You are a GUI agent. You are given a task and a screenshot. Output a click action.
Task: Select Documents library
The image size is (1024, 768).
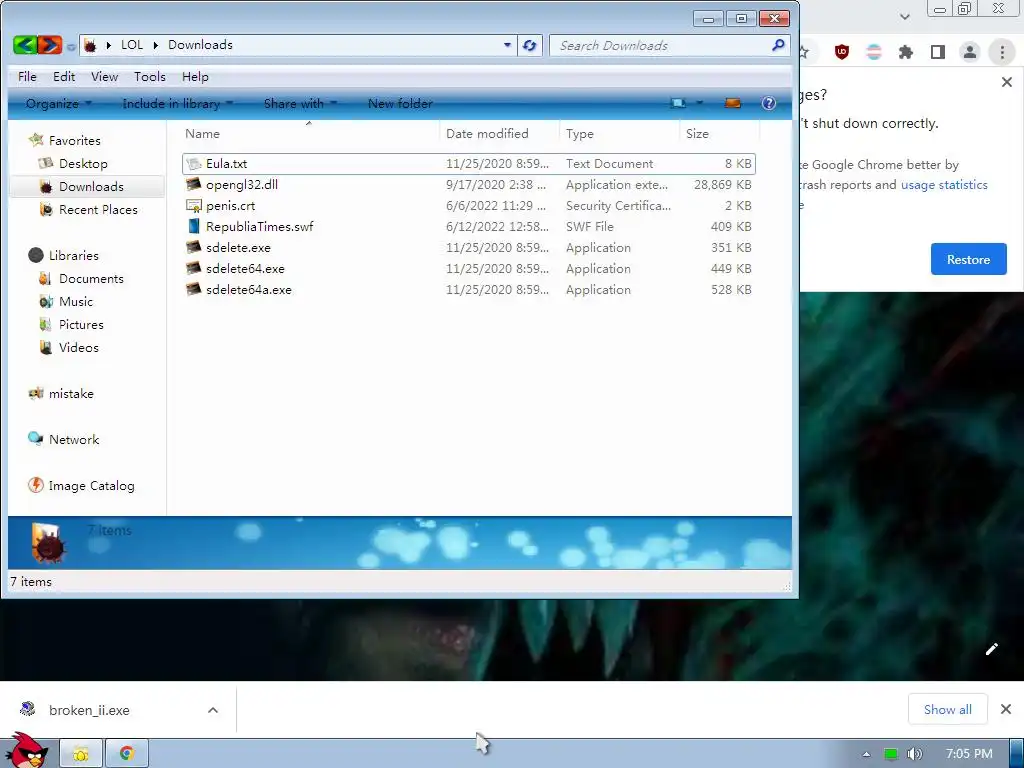click(91, 279)
